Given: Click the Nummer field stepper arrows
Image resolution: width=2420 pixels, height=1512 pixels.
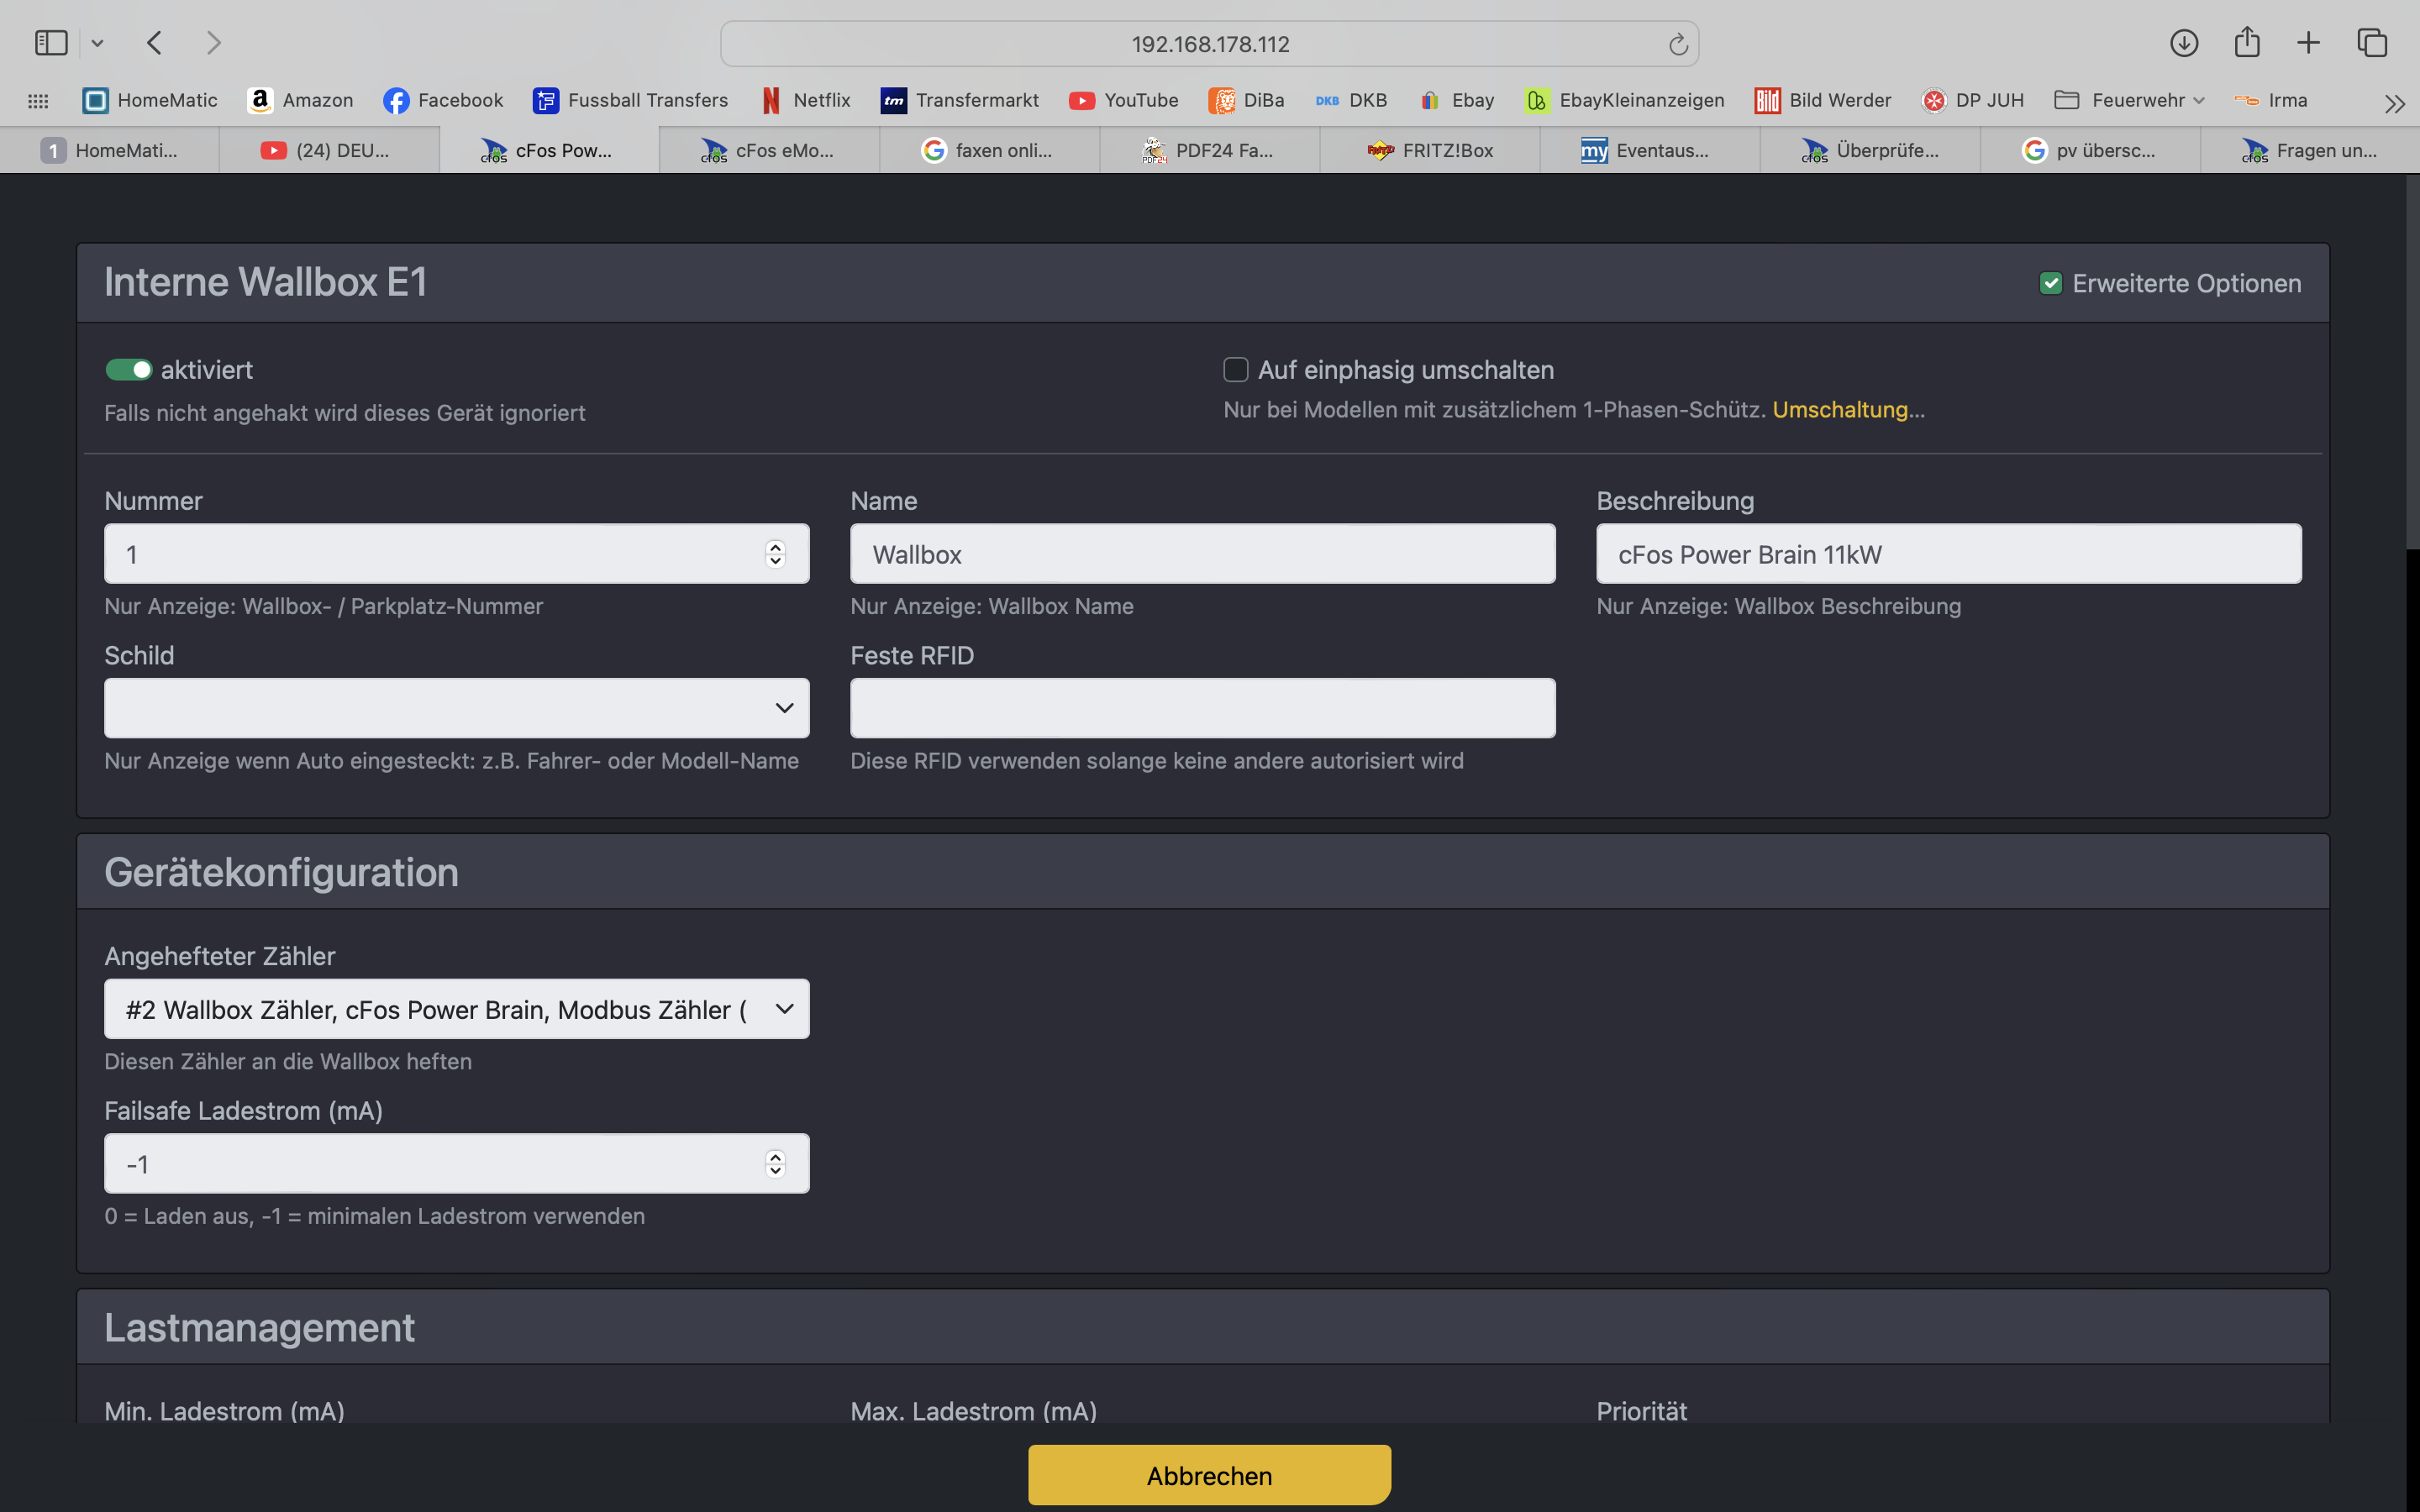Looking at the screenshot, I should tap(775, 554).
